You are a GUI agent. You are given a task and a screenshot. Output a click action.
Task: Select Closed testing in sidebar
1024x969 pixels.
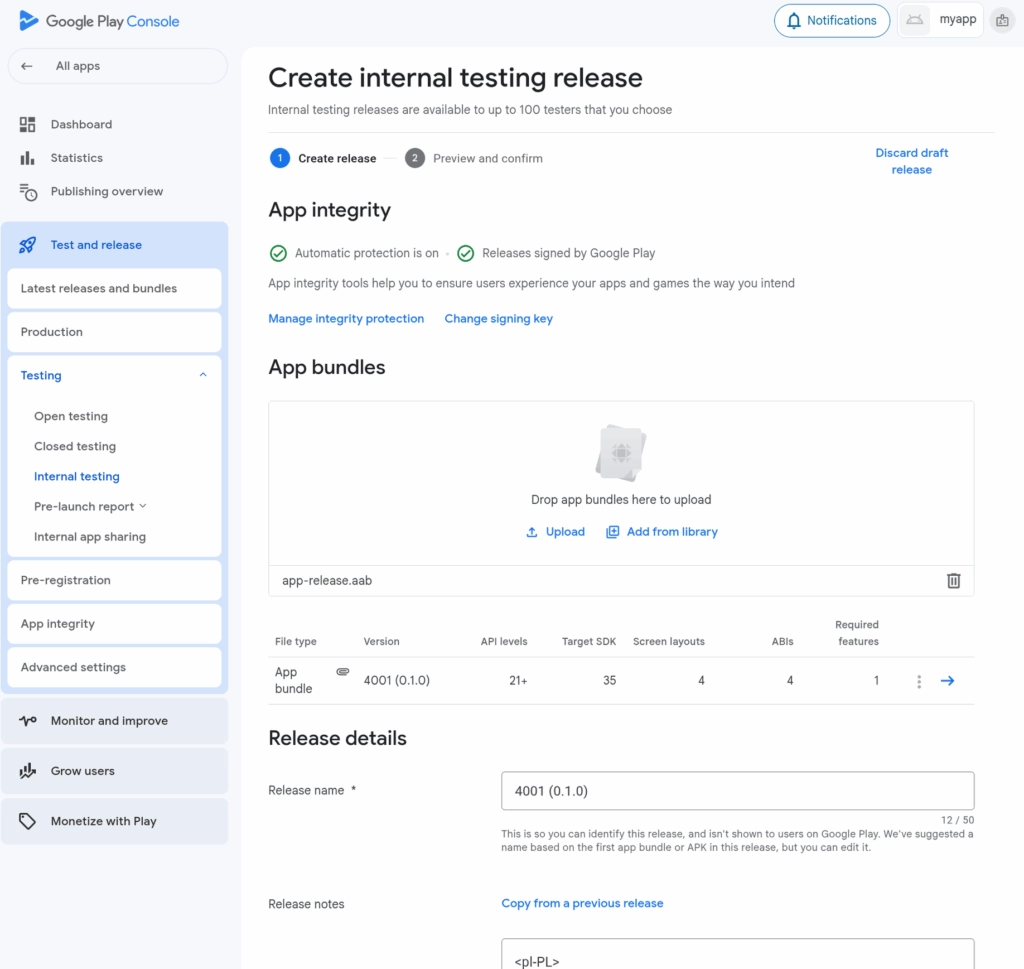[75, 447]
